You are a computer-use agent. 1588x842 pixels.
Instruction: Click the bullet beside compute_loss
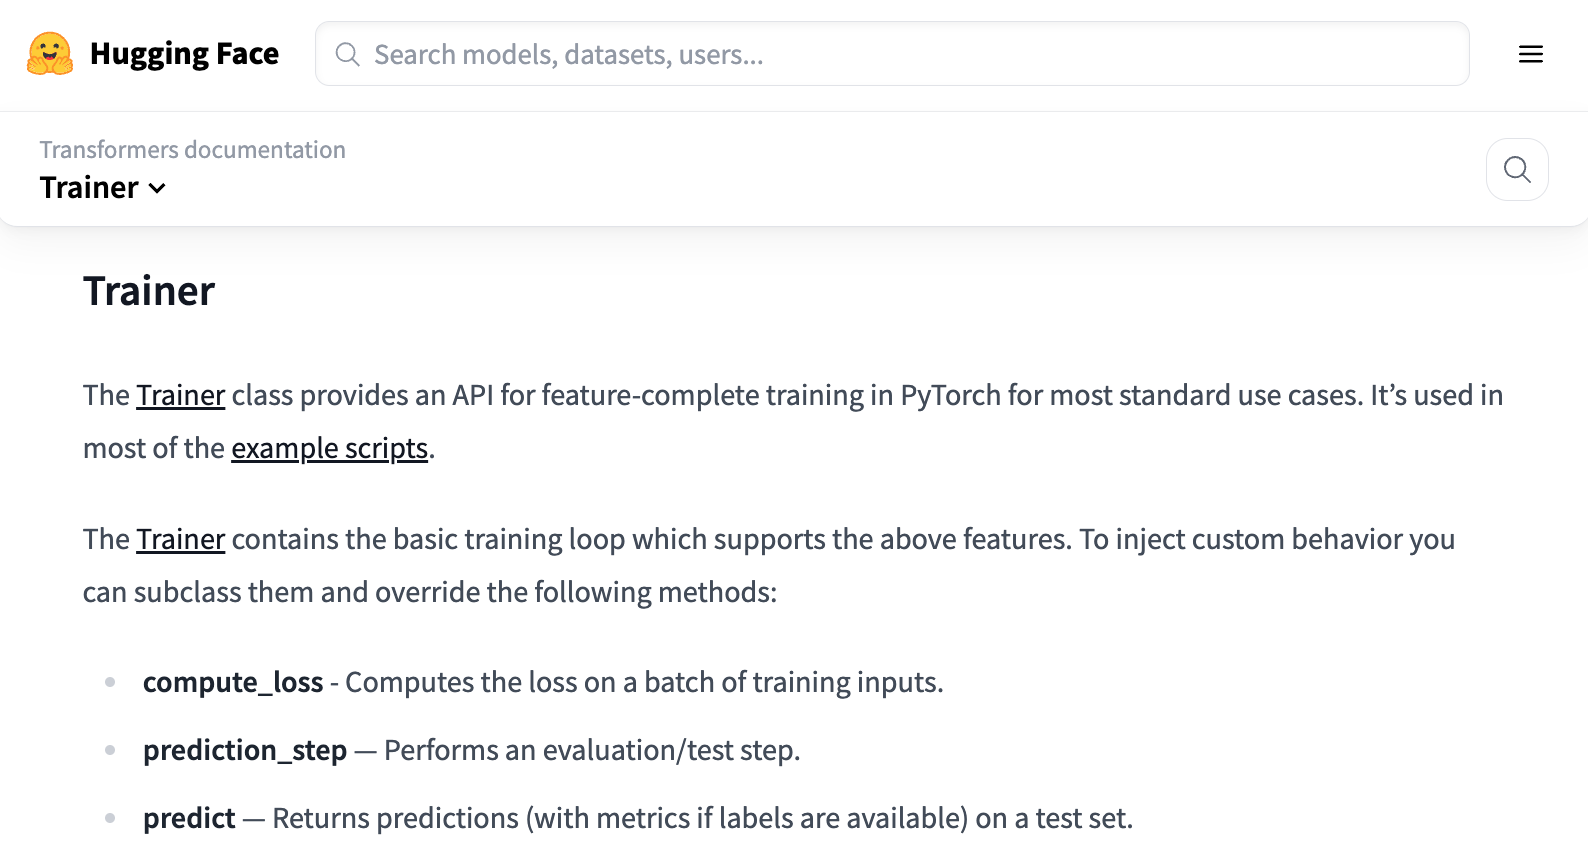(x=110, y=683)
